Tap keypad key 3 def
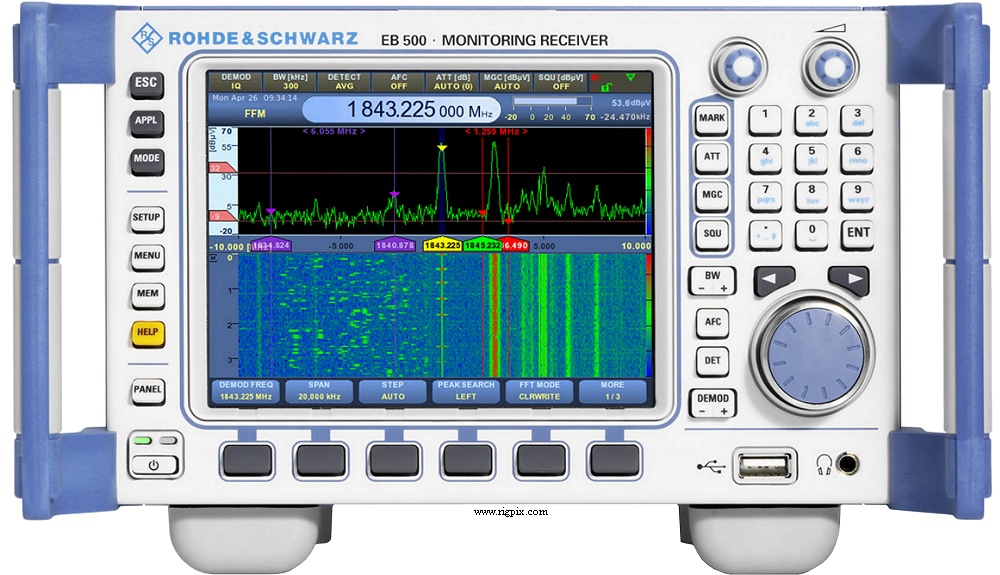Screen dimensions: 1000x575 pyautogui.click(x=857, y=119)
